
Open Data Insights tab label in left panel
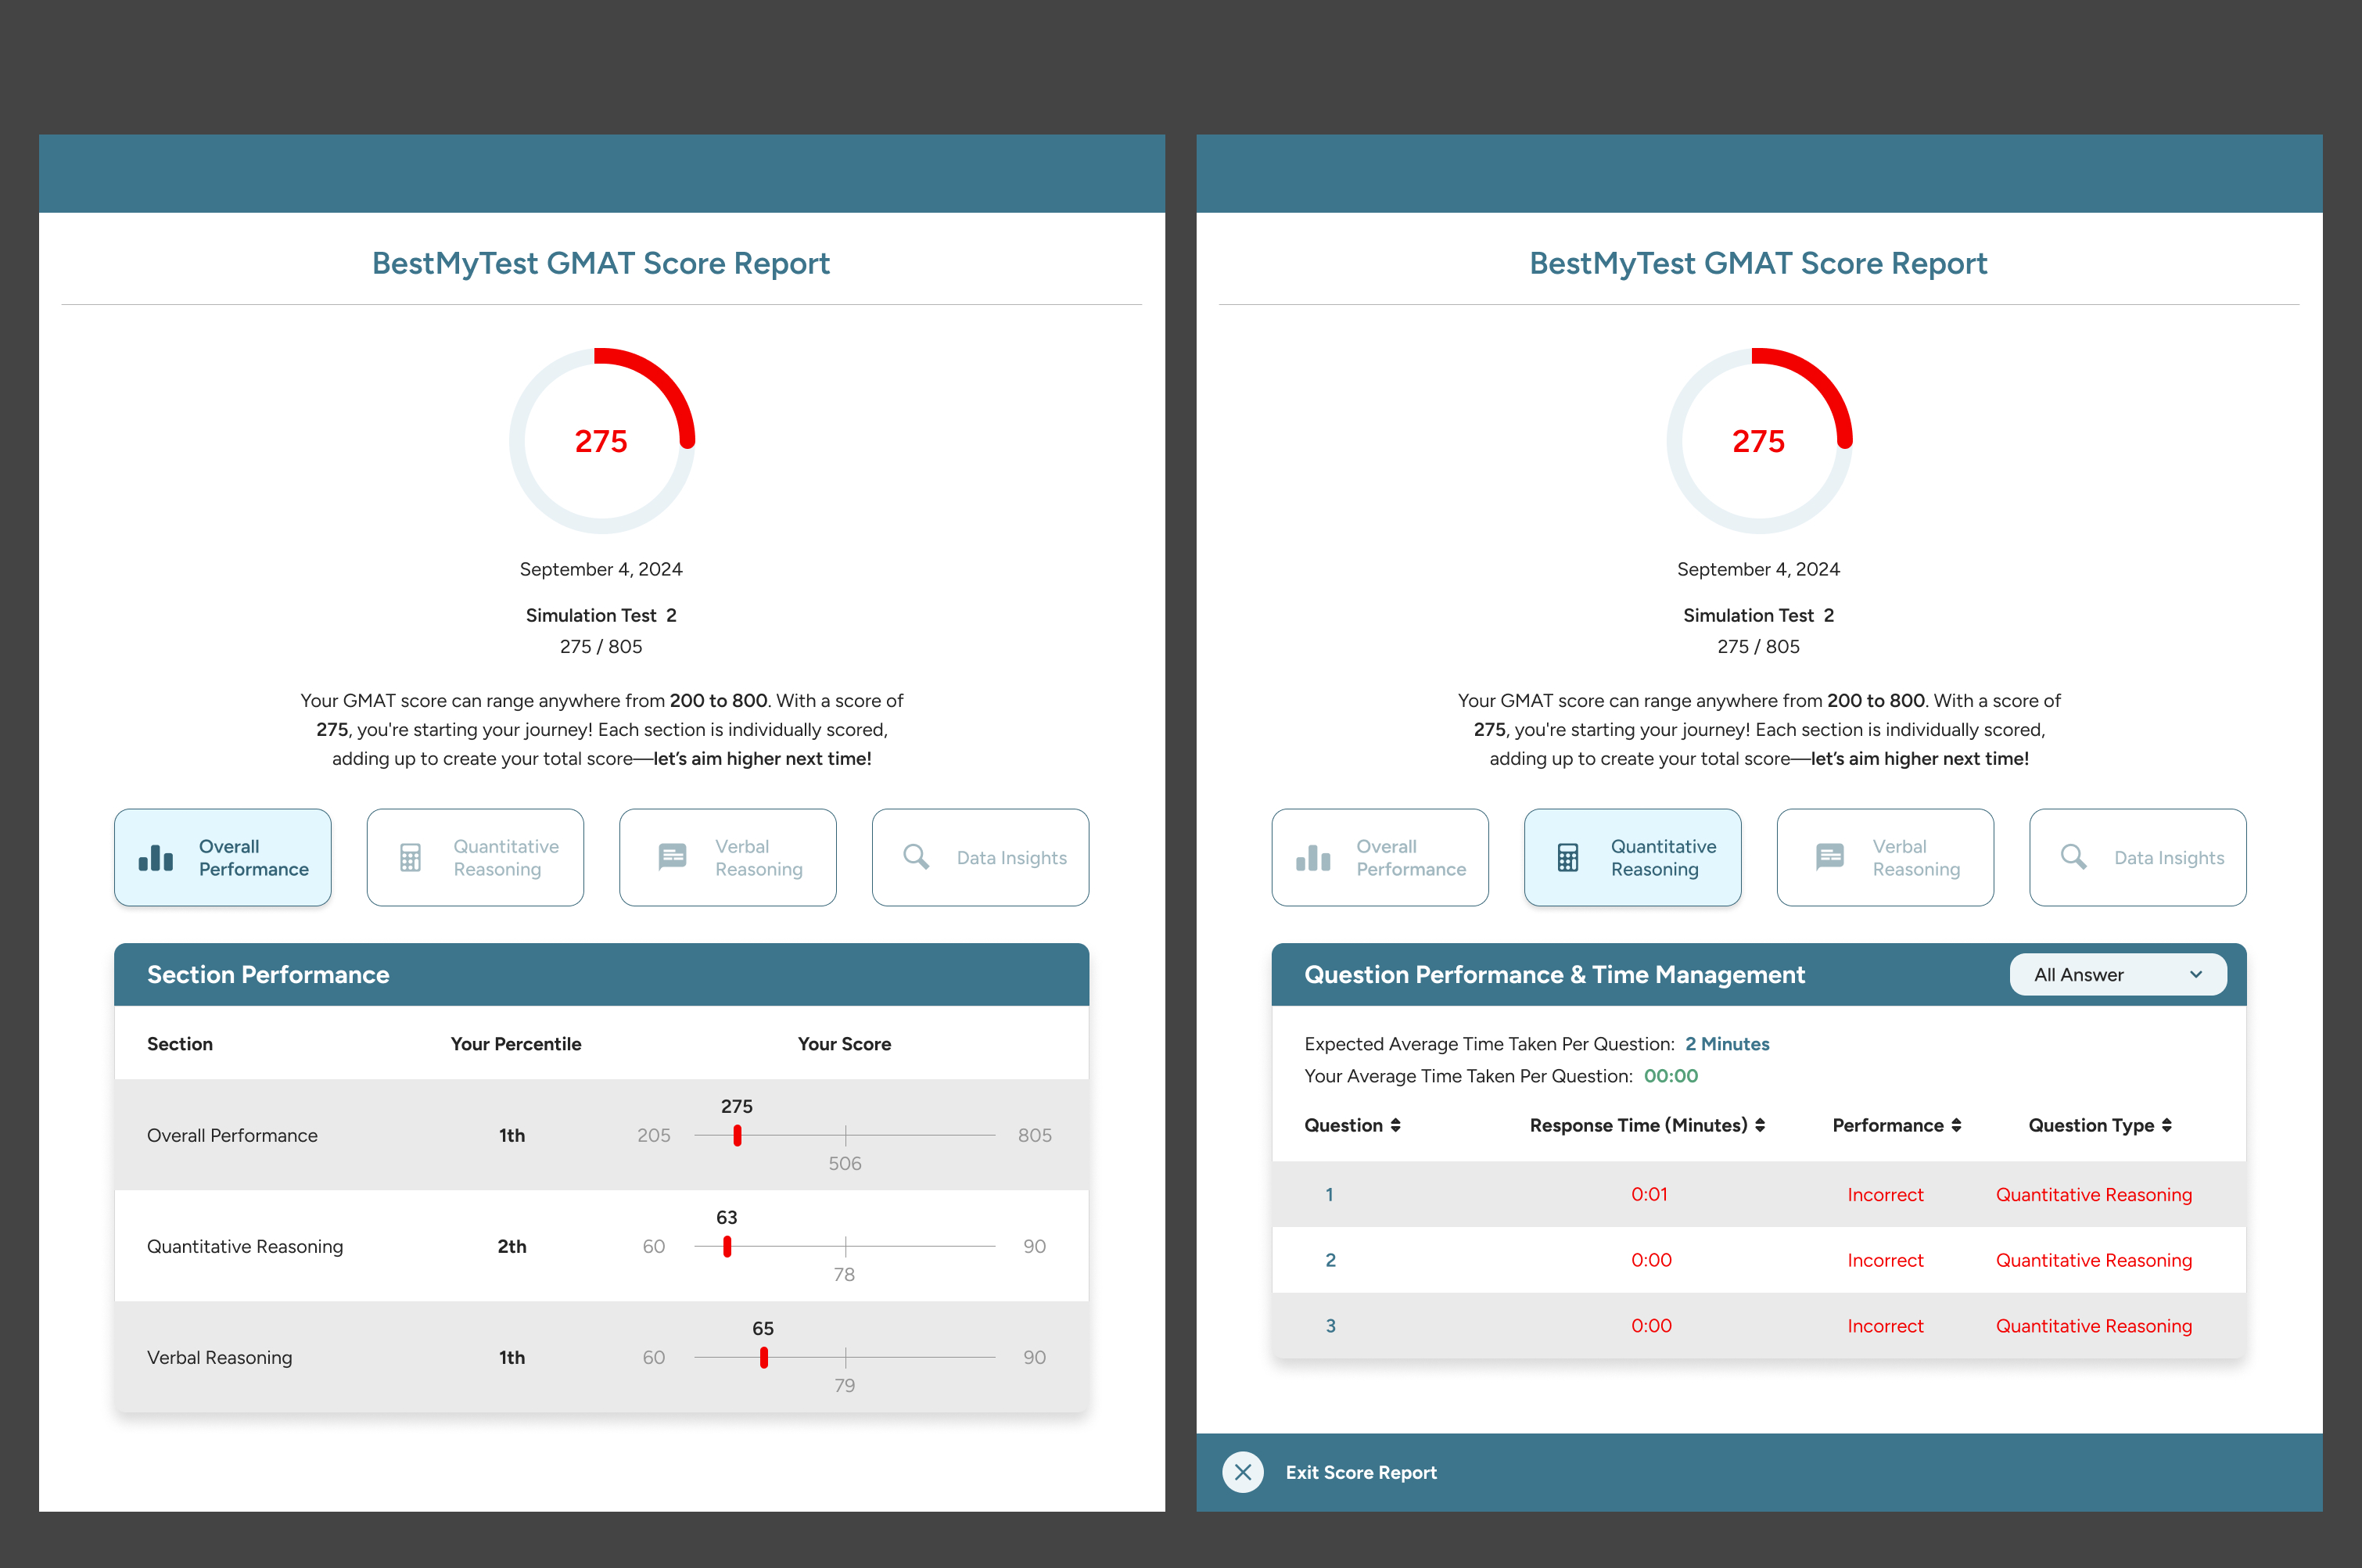pos(1012,858)
